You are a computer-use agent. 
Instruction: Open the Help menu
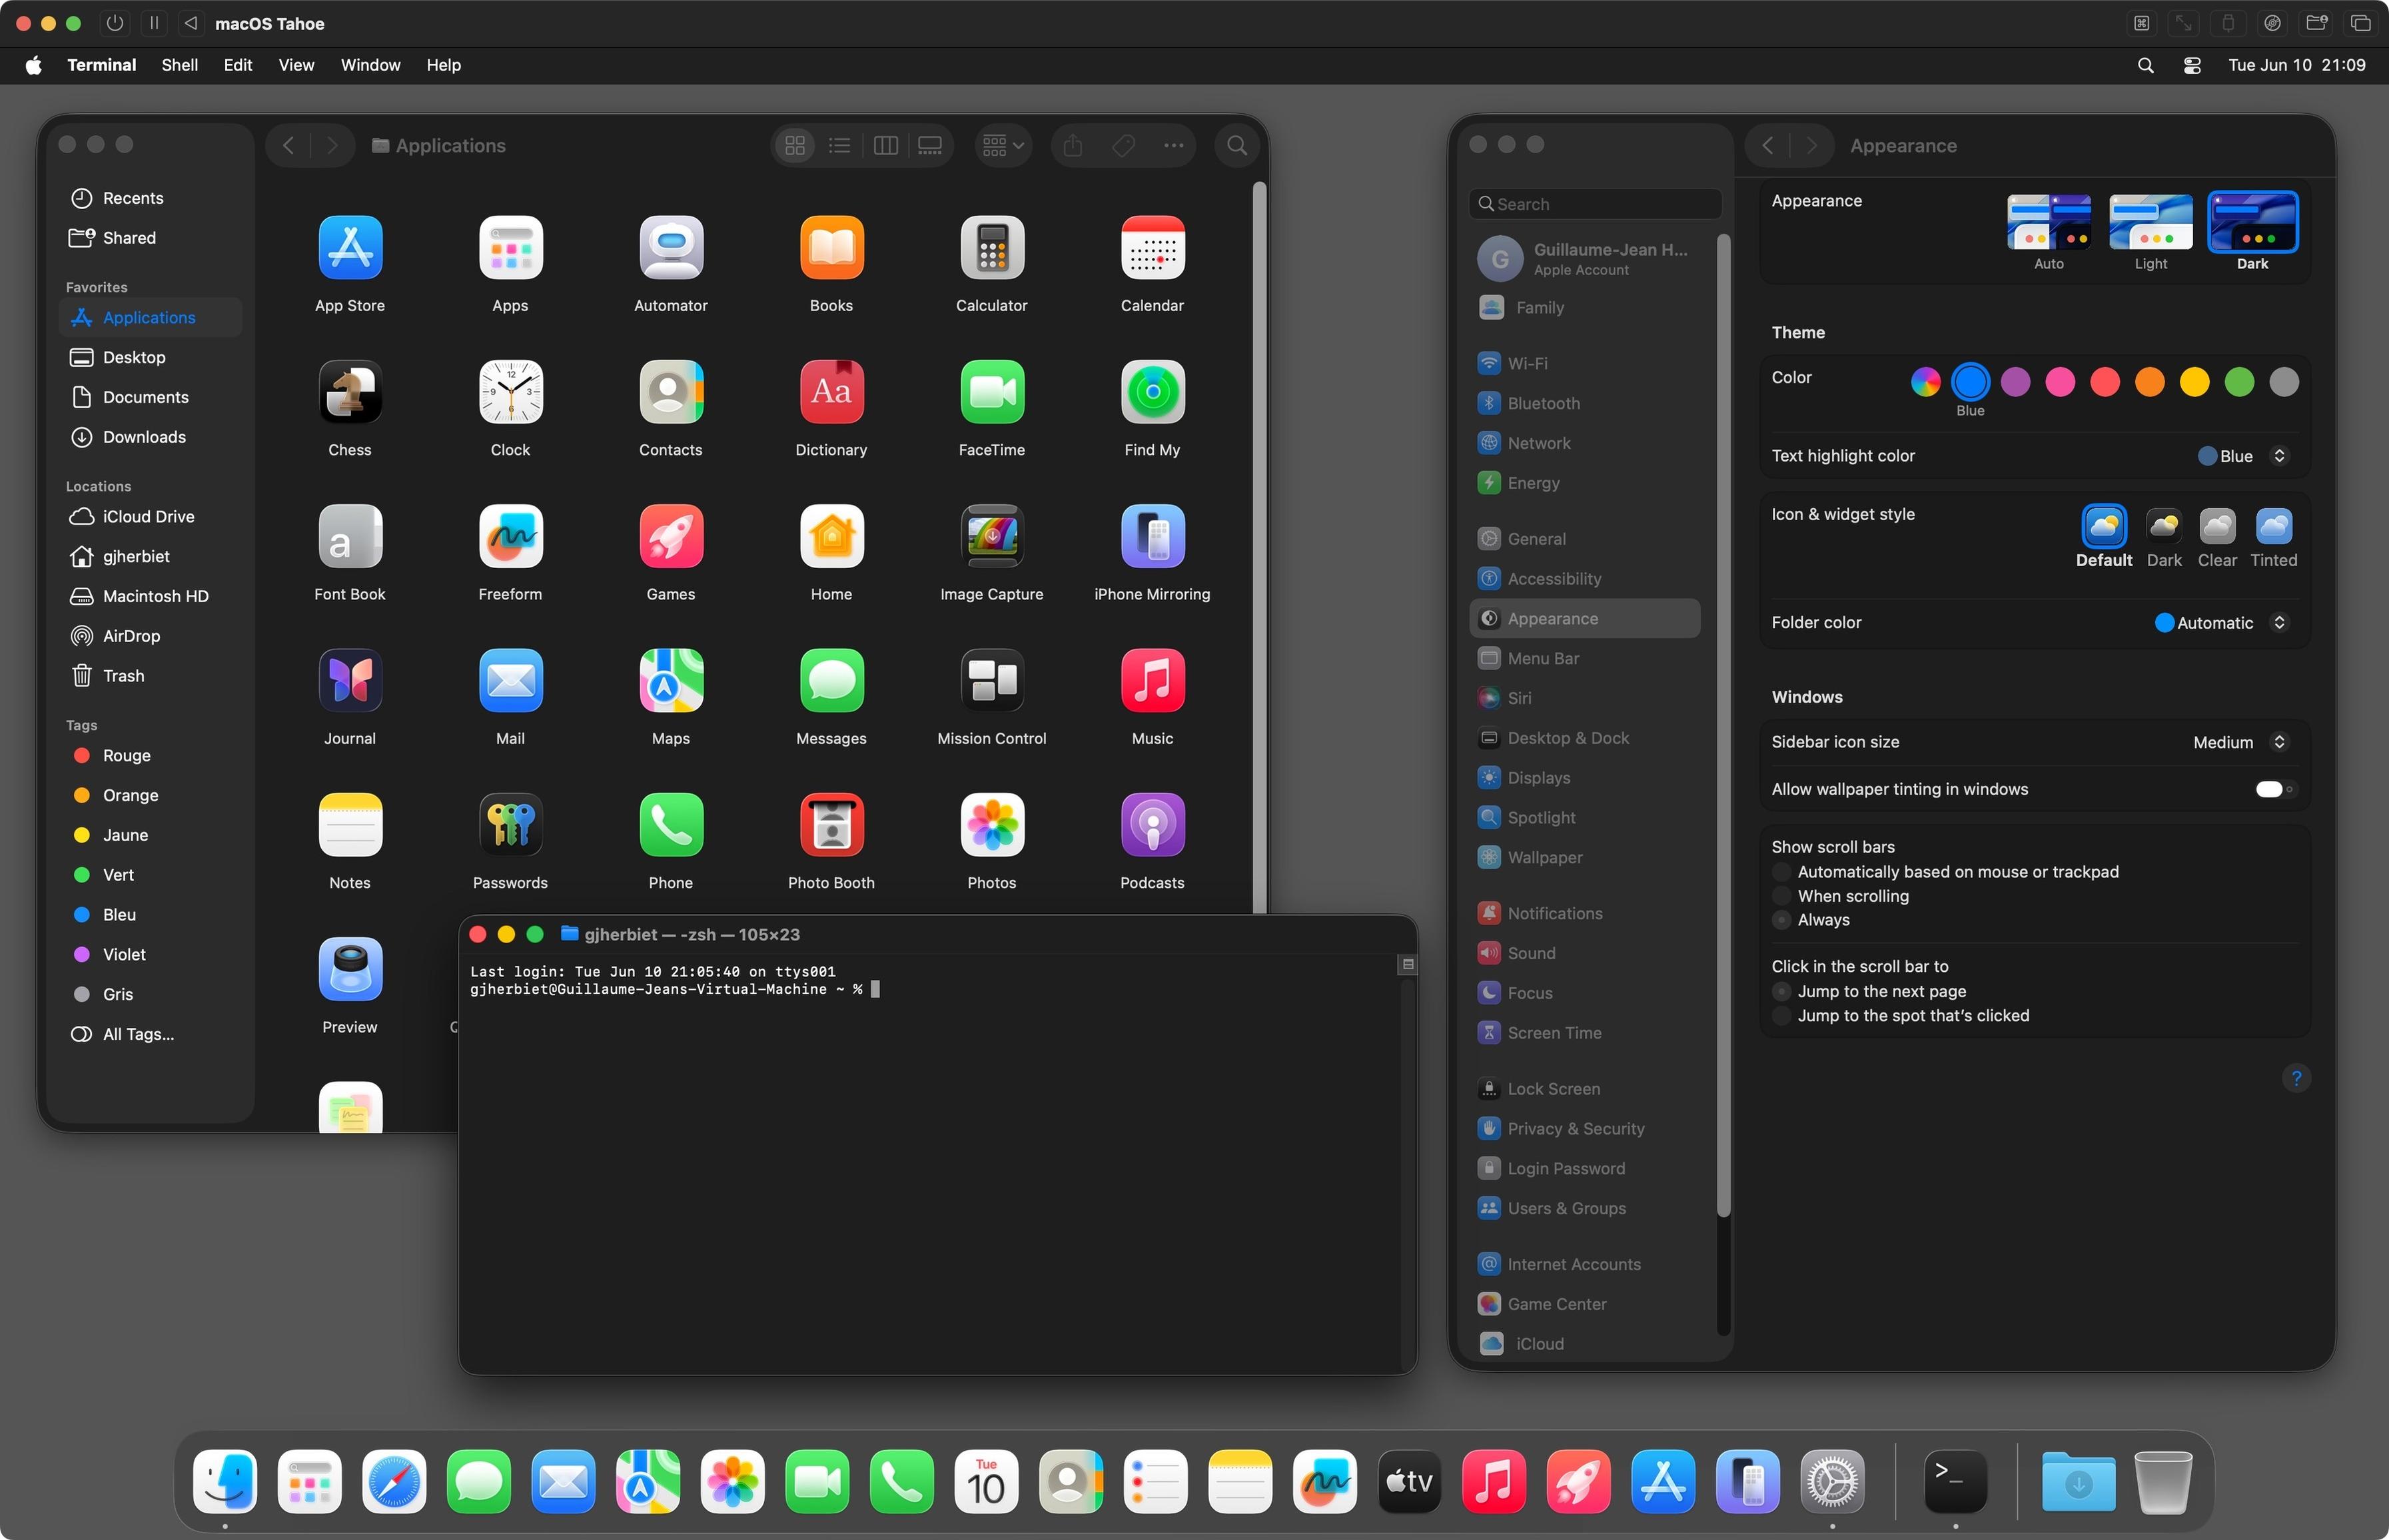point(444,65)
